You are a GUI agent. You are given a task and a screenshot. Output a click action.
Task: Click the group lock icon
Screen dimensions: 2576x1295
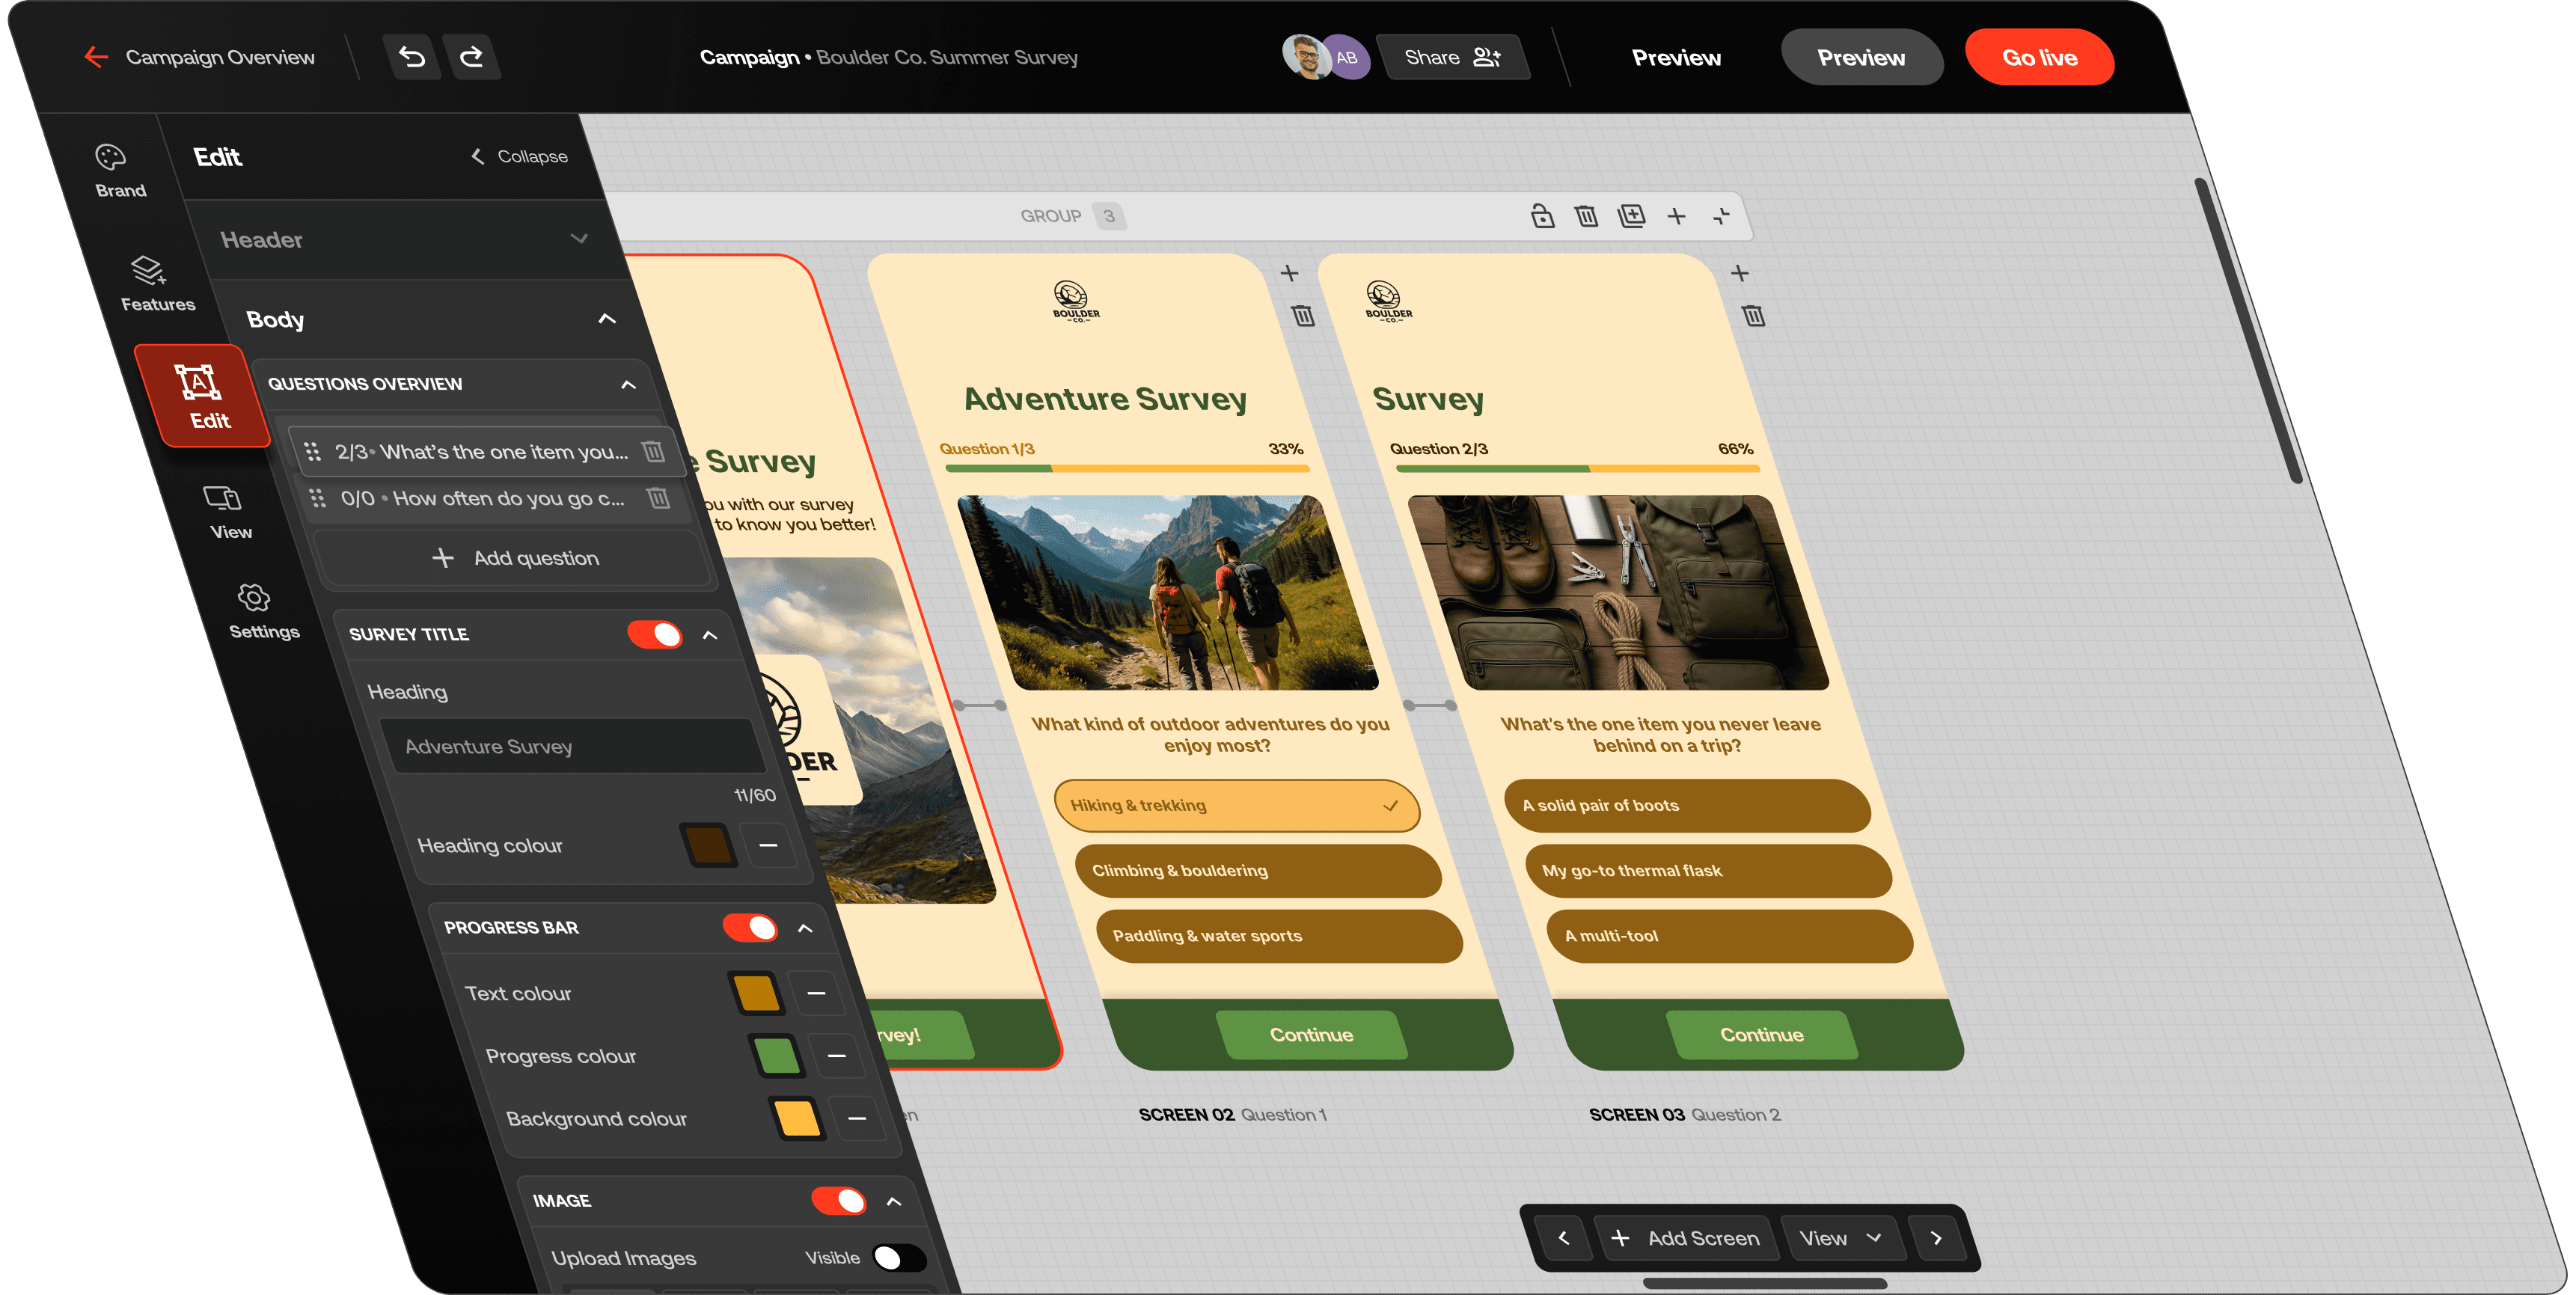click(x=1542, y=216)
